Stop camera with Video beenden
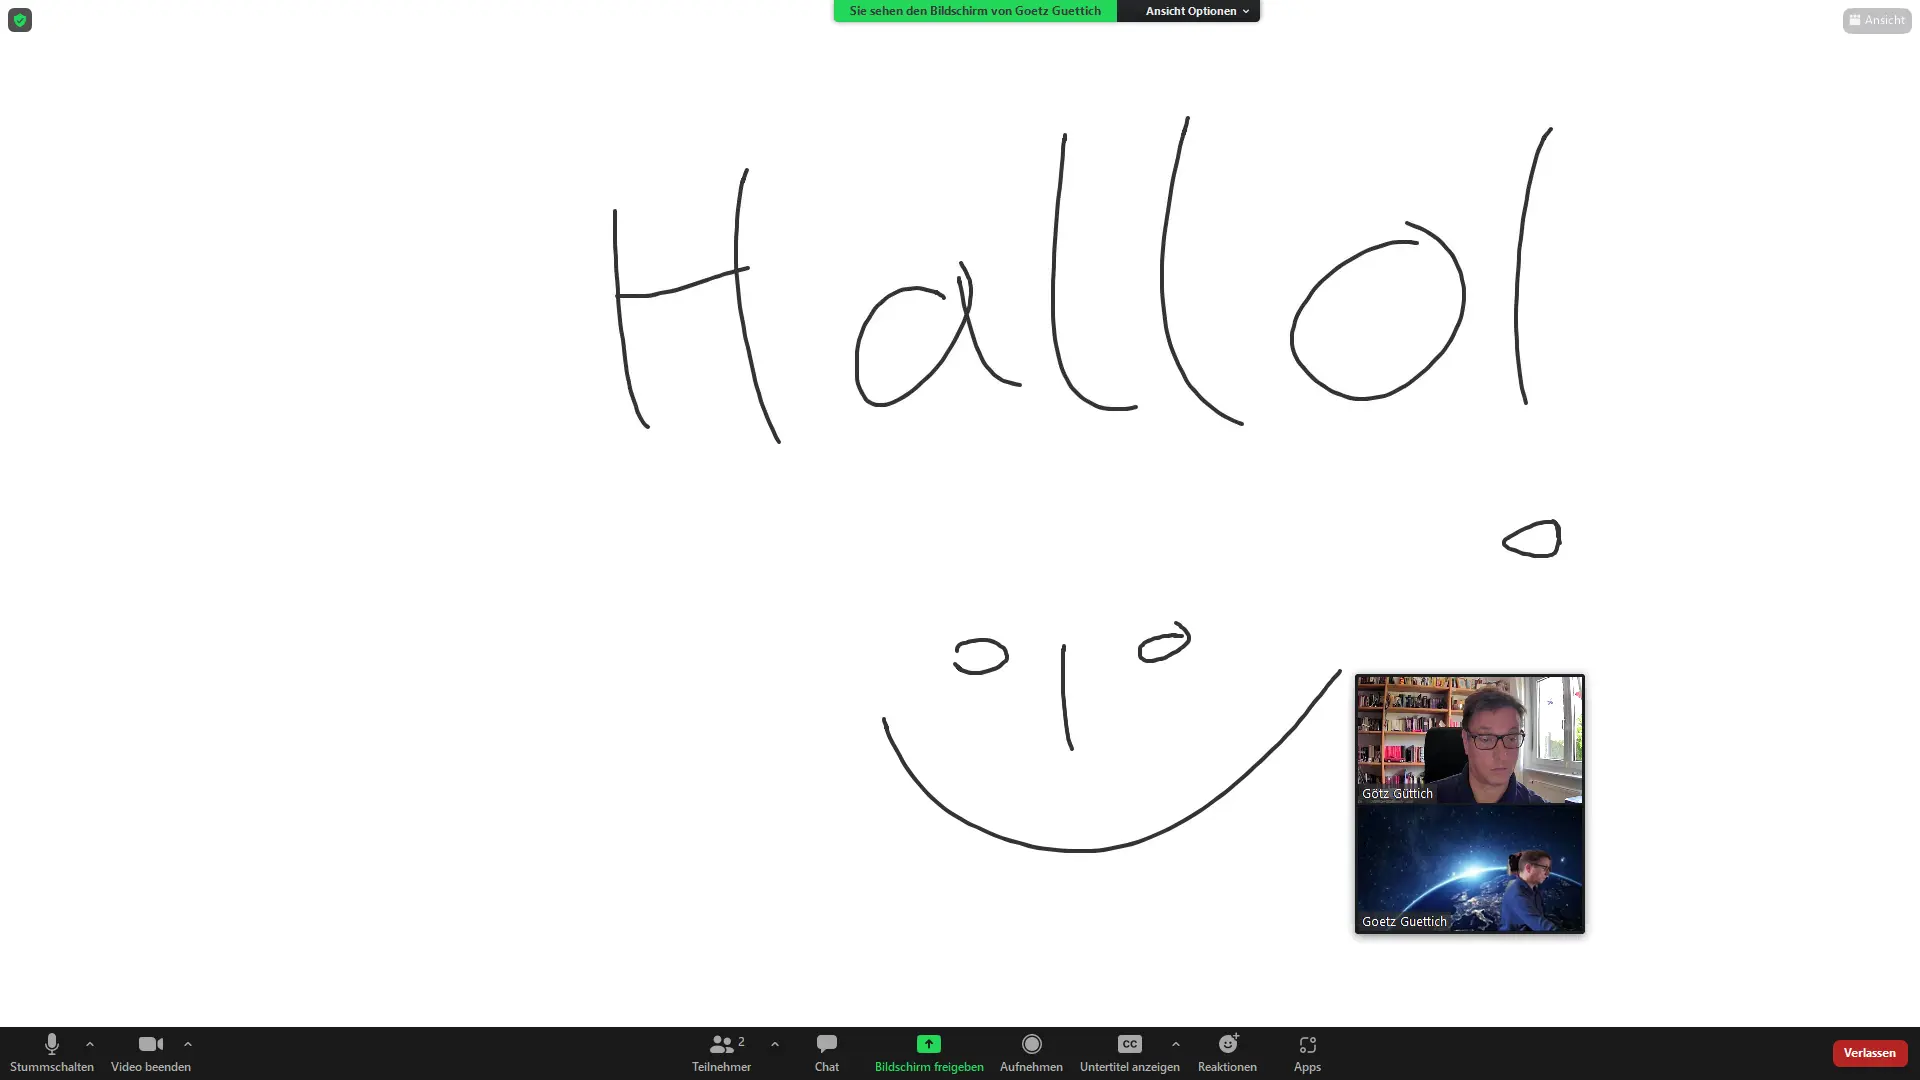 tap(150, 1045)
